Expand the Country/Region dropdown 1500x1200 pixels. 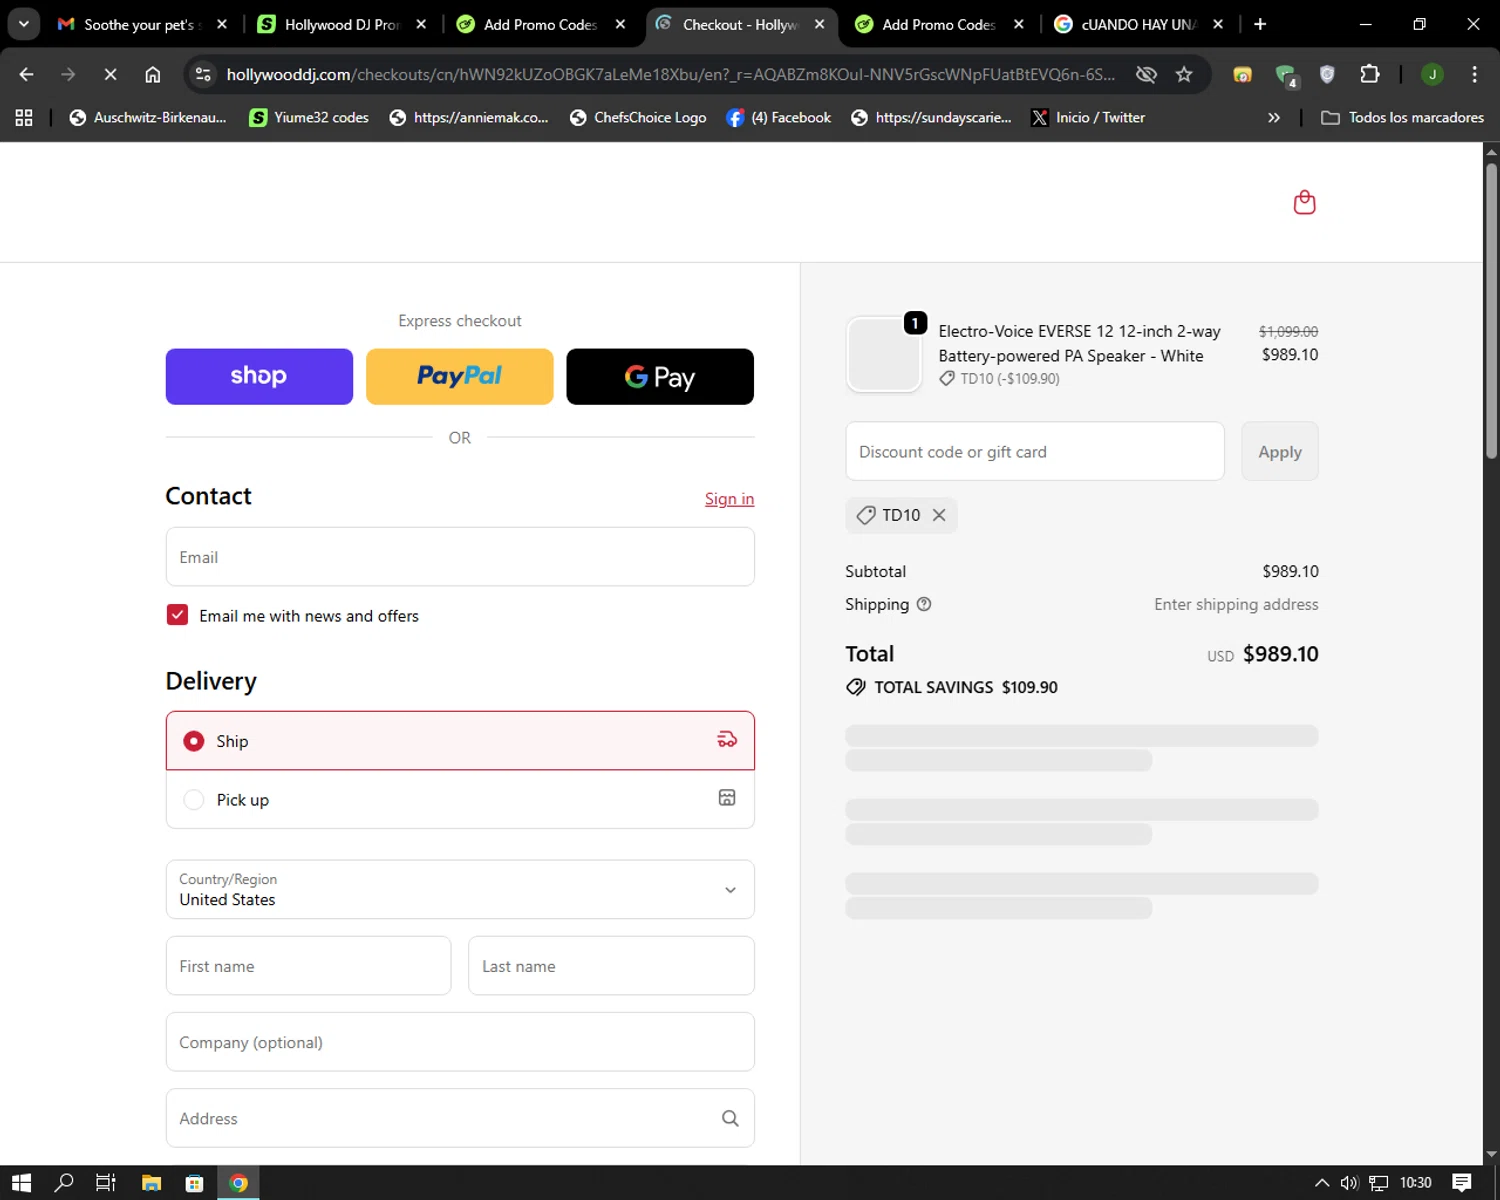tap(460, 889)
